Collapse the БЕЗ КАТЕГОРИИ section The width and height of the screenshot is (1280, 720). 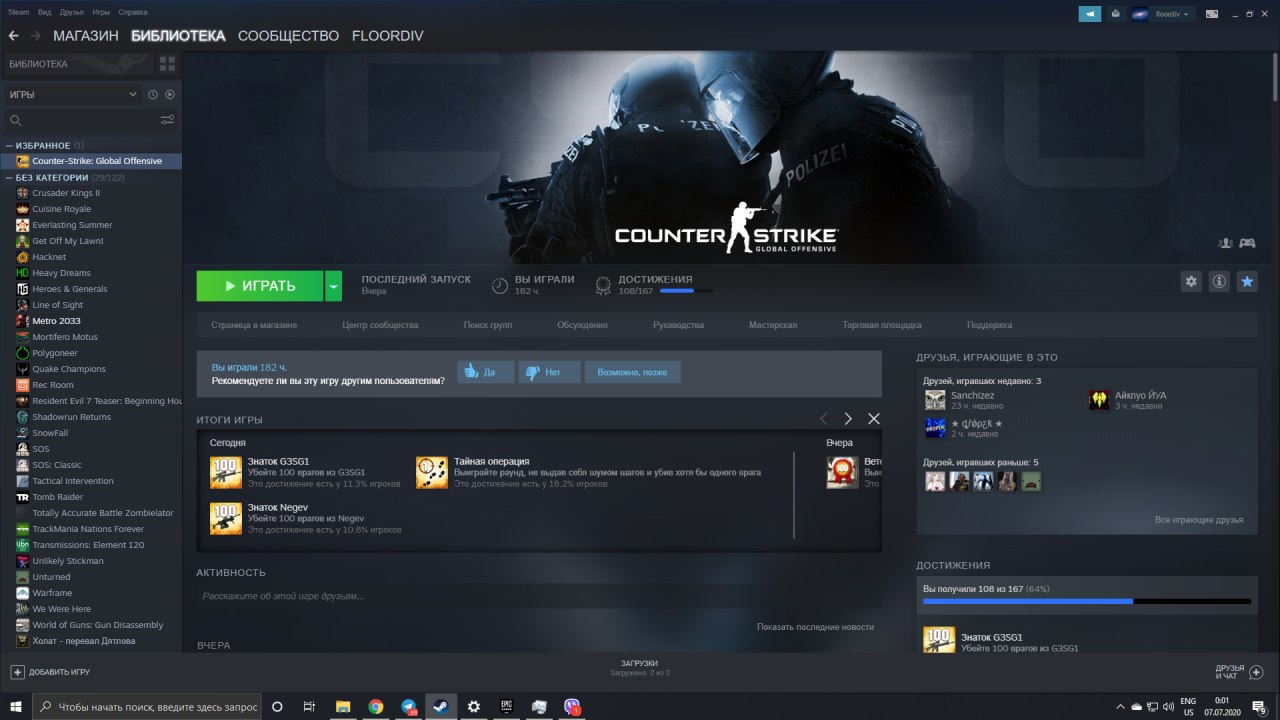point(9,177)
